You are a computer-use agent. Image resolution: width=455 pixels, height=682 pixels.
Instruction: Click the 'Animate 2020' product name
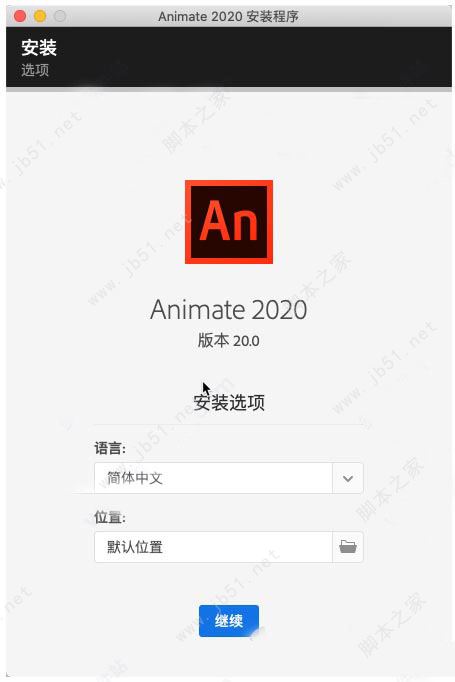click(x=229, y=309)
